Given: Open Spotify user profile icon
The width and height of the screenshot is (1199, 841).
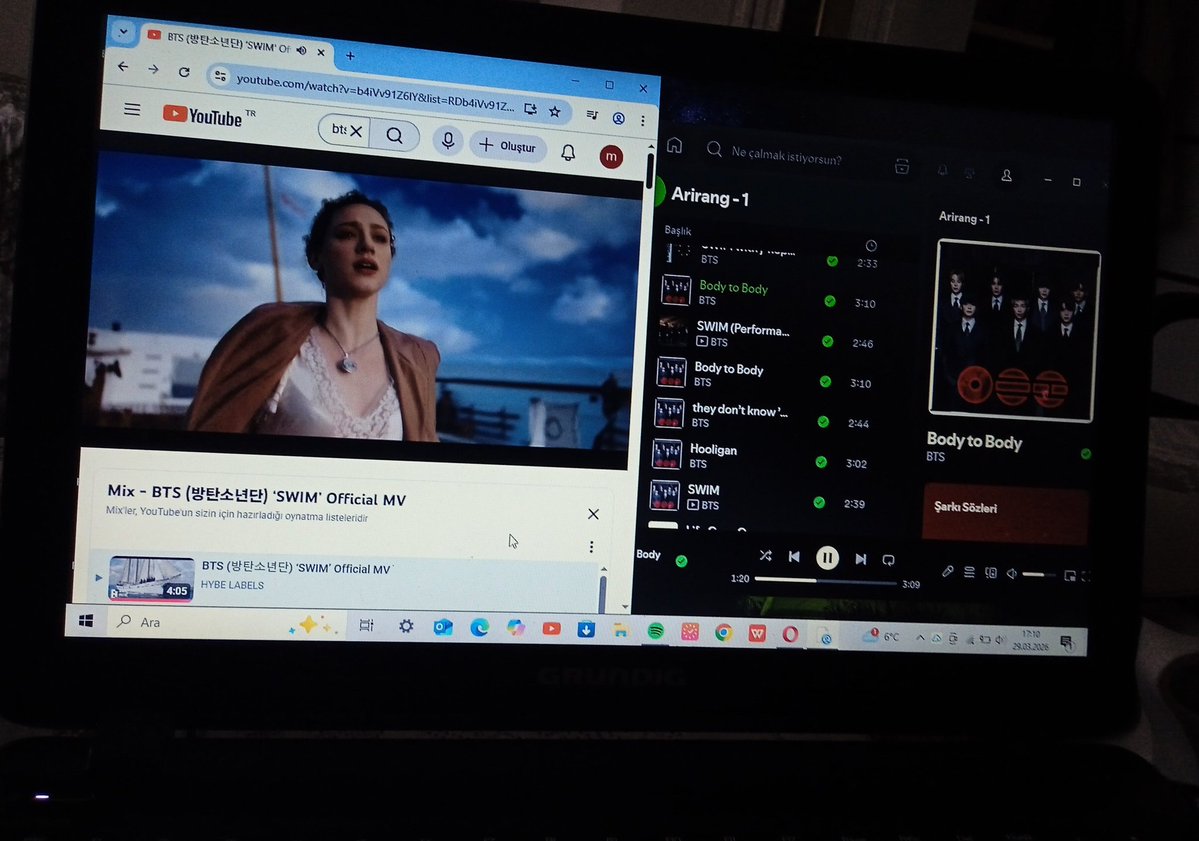Looking at the screenshot, I should coord(1006,175).
